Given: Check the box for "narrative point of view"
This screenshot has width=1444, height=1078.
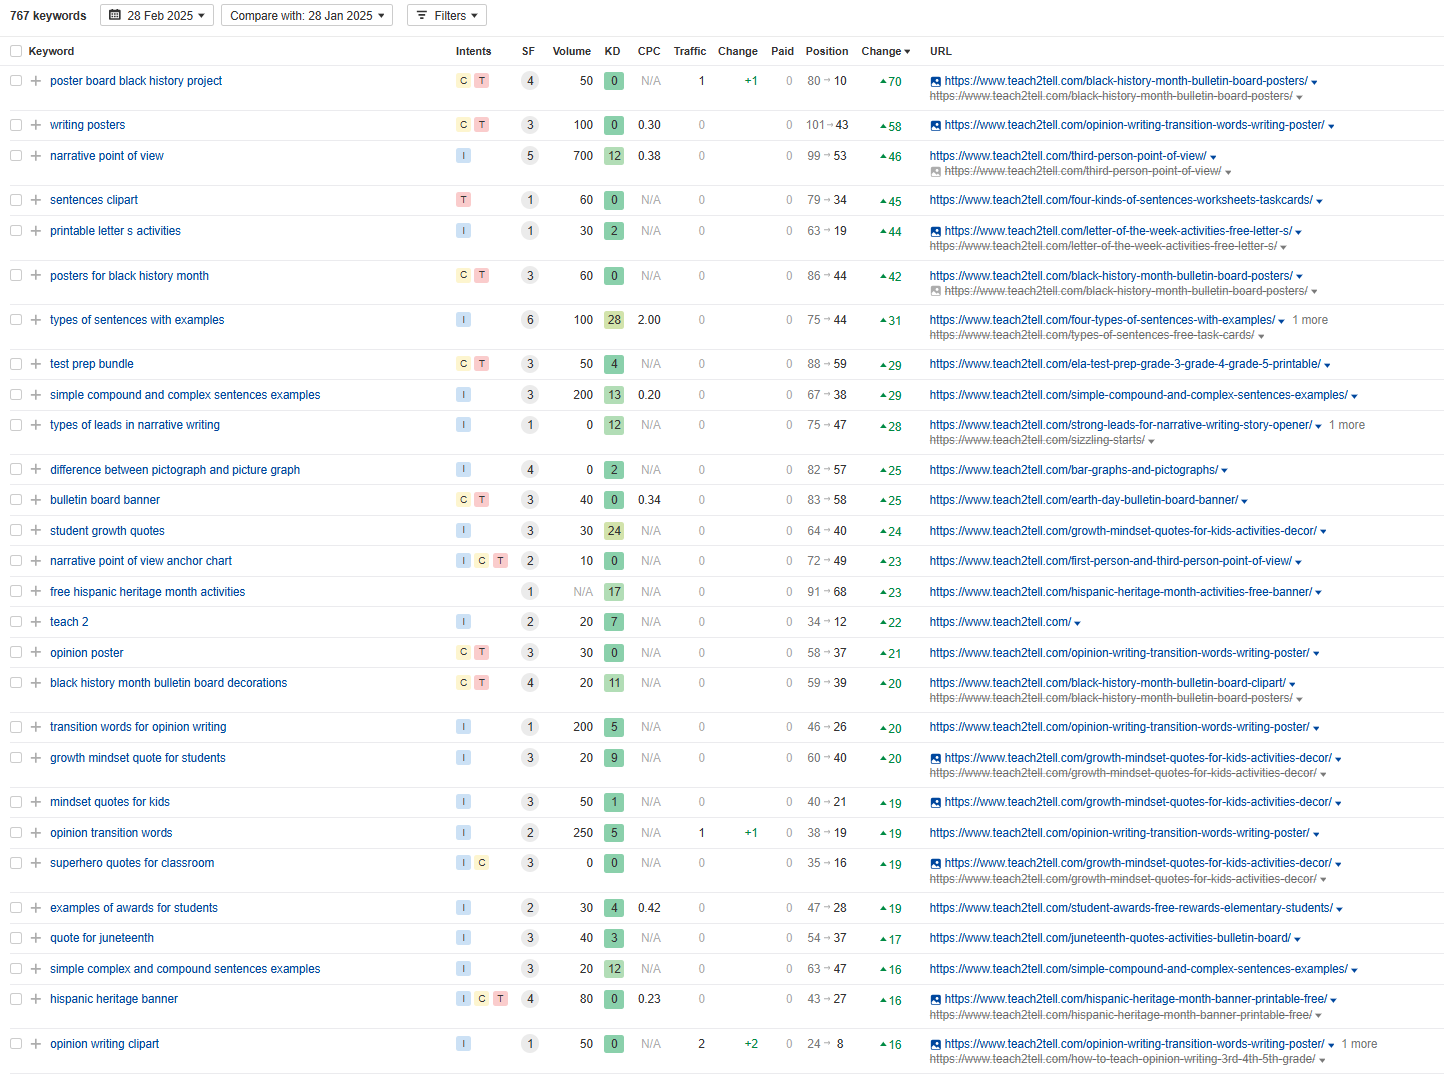Looking at the screenshot, I should point(16,156).
